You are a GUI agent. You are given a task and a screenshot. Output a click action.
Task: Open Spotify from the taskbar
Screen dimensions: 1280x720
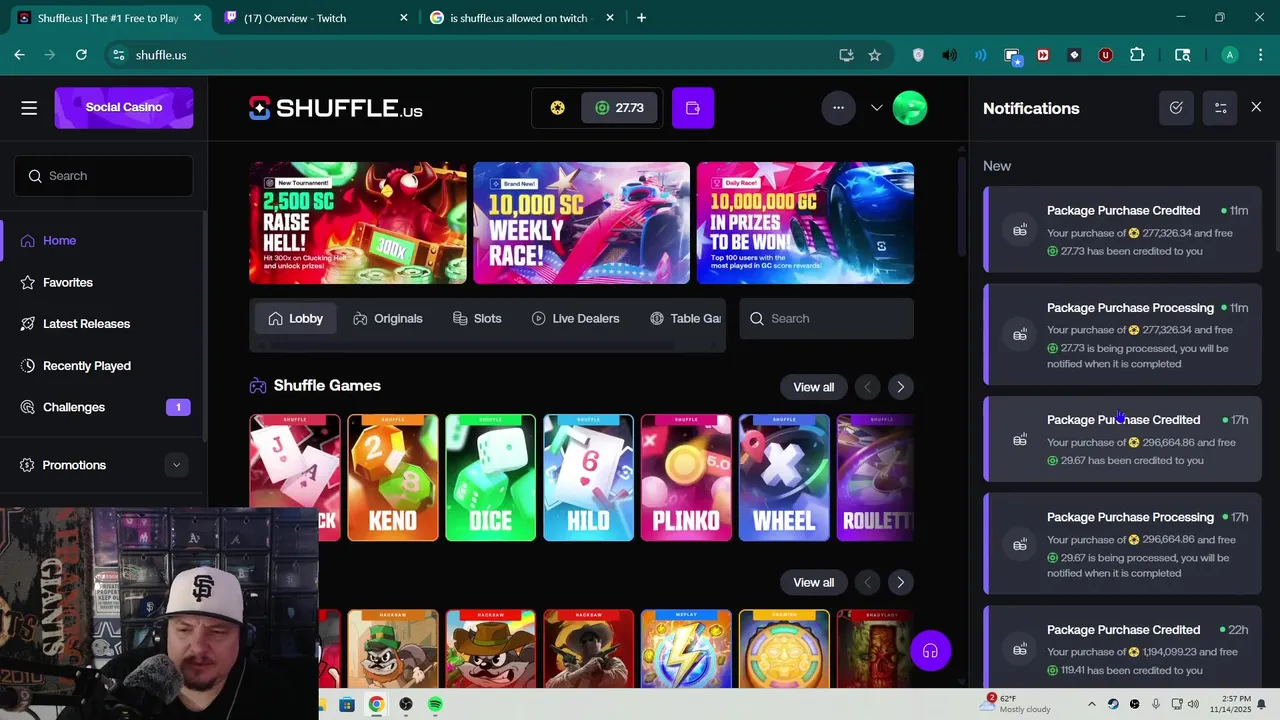pyautogui.click(x=436, y=705)
